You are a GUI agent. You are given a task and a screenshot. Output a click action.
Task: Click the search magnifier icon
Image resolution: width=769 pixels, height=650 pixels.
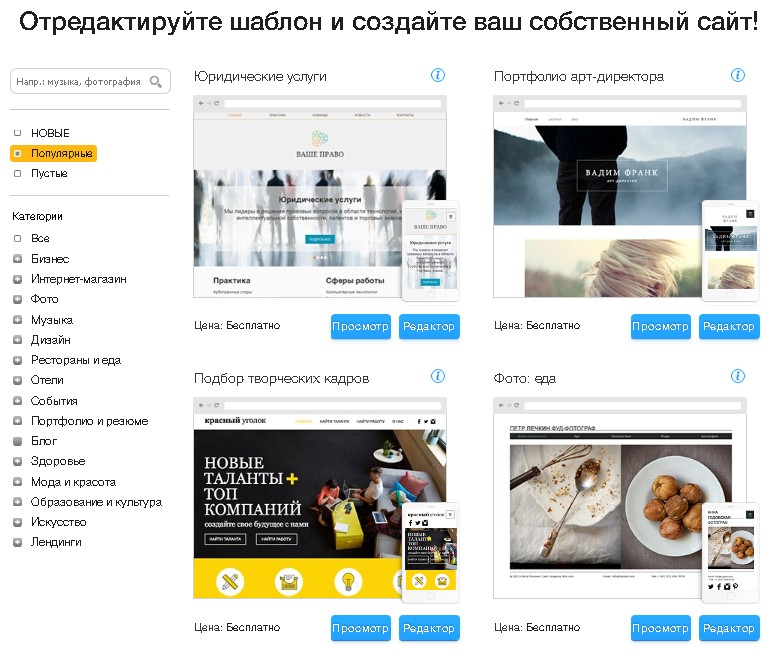pos(156,81)
